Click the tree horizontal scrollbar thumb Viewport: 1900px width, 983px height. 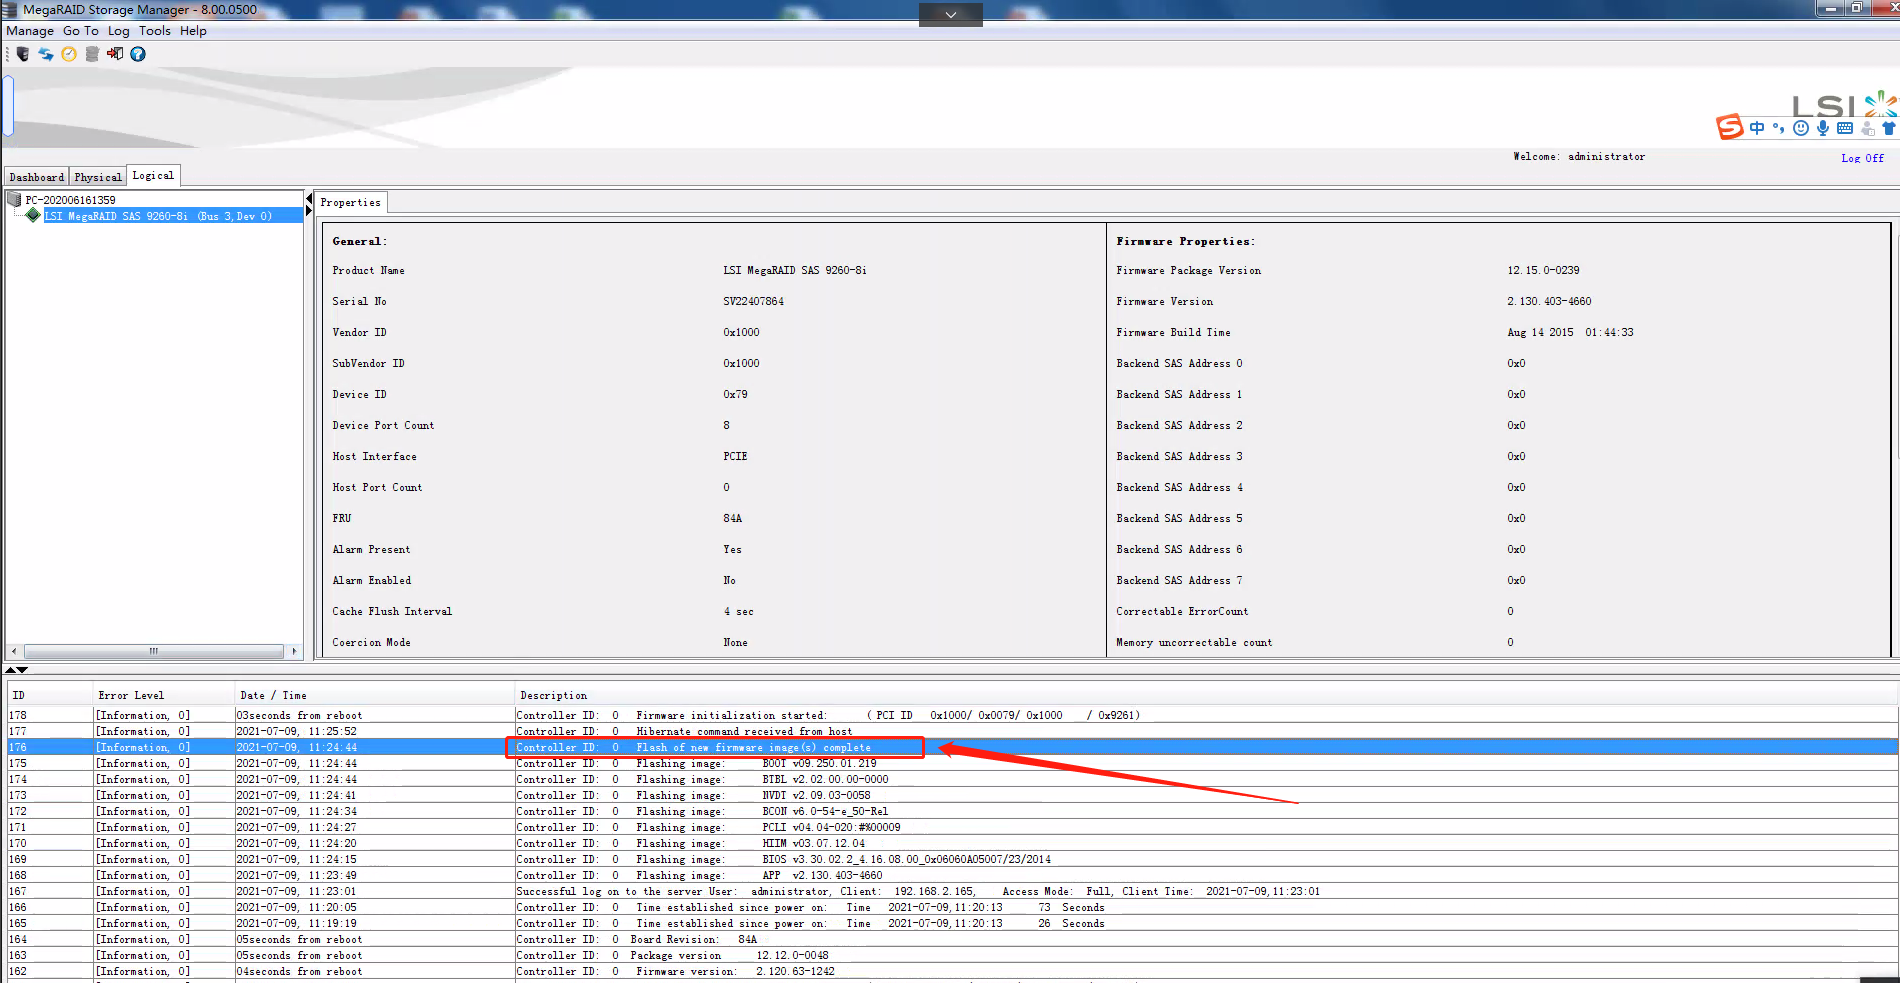point(154,651)
